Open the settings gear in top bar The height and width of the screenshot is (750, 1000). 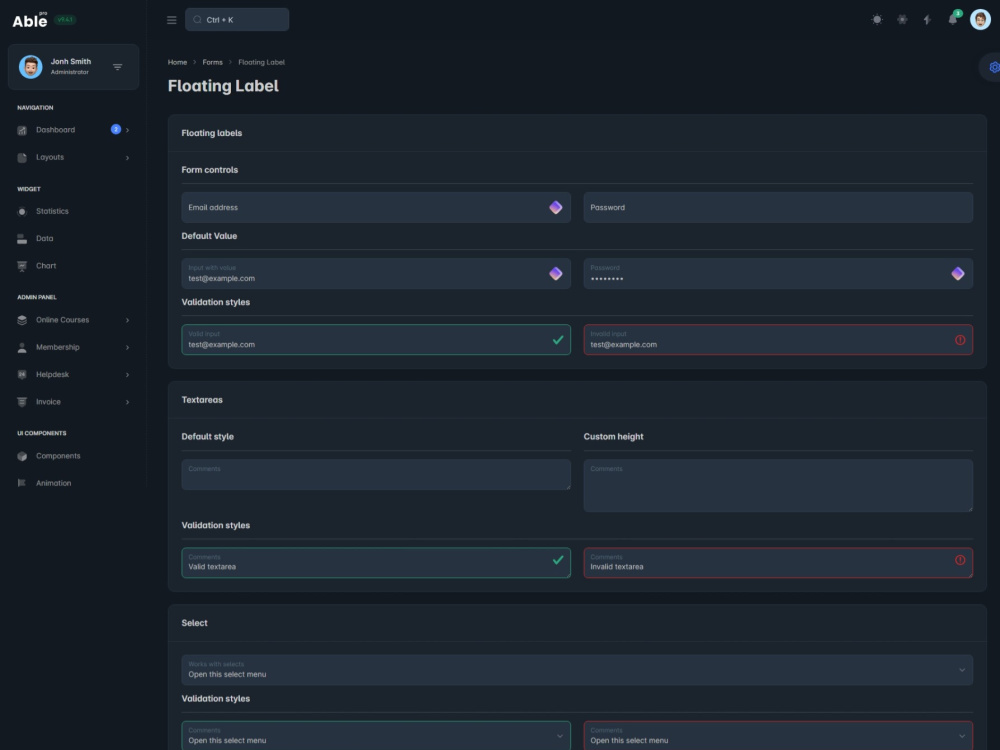pyautogui.click(x=902, y=20)
